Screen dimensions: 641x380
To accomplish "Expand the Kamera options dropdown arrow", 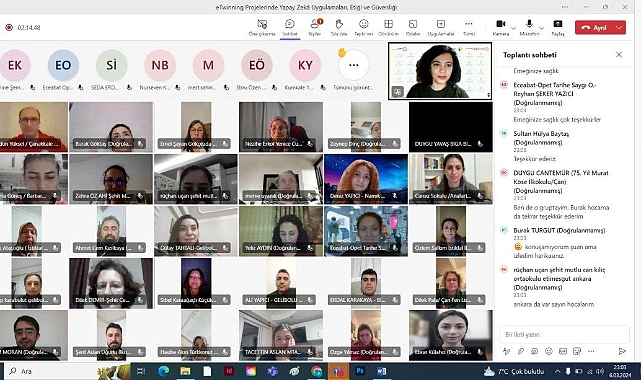I will [513, 28].
